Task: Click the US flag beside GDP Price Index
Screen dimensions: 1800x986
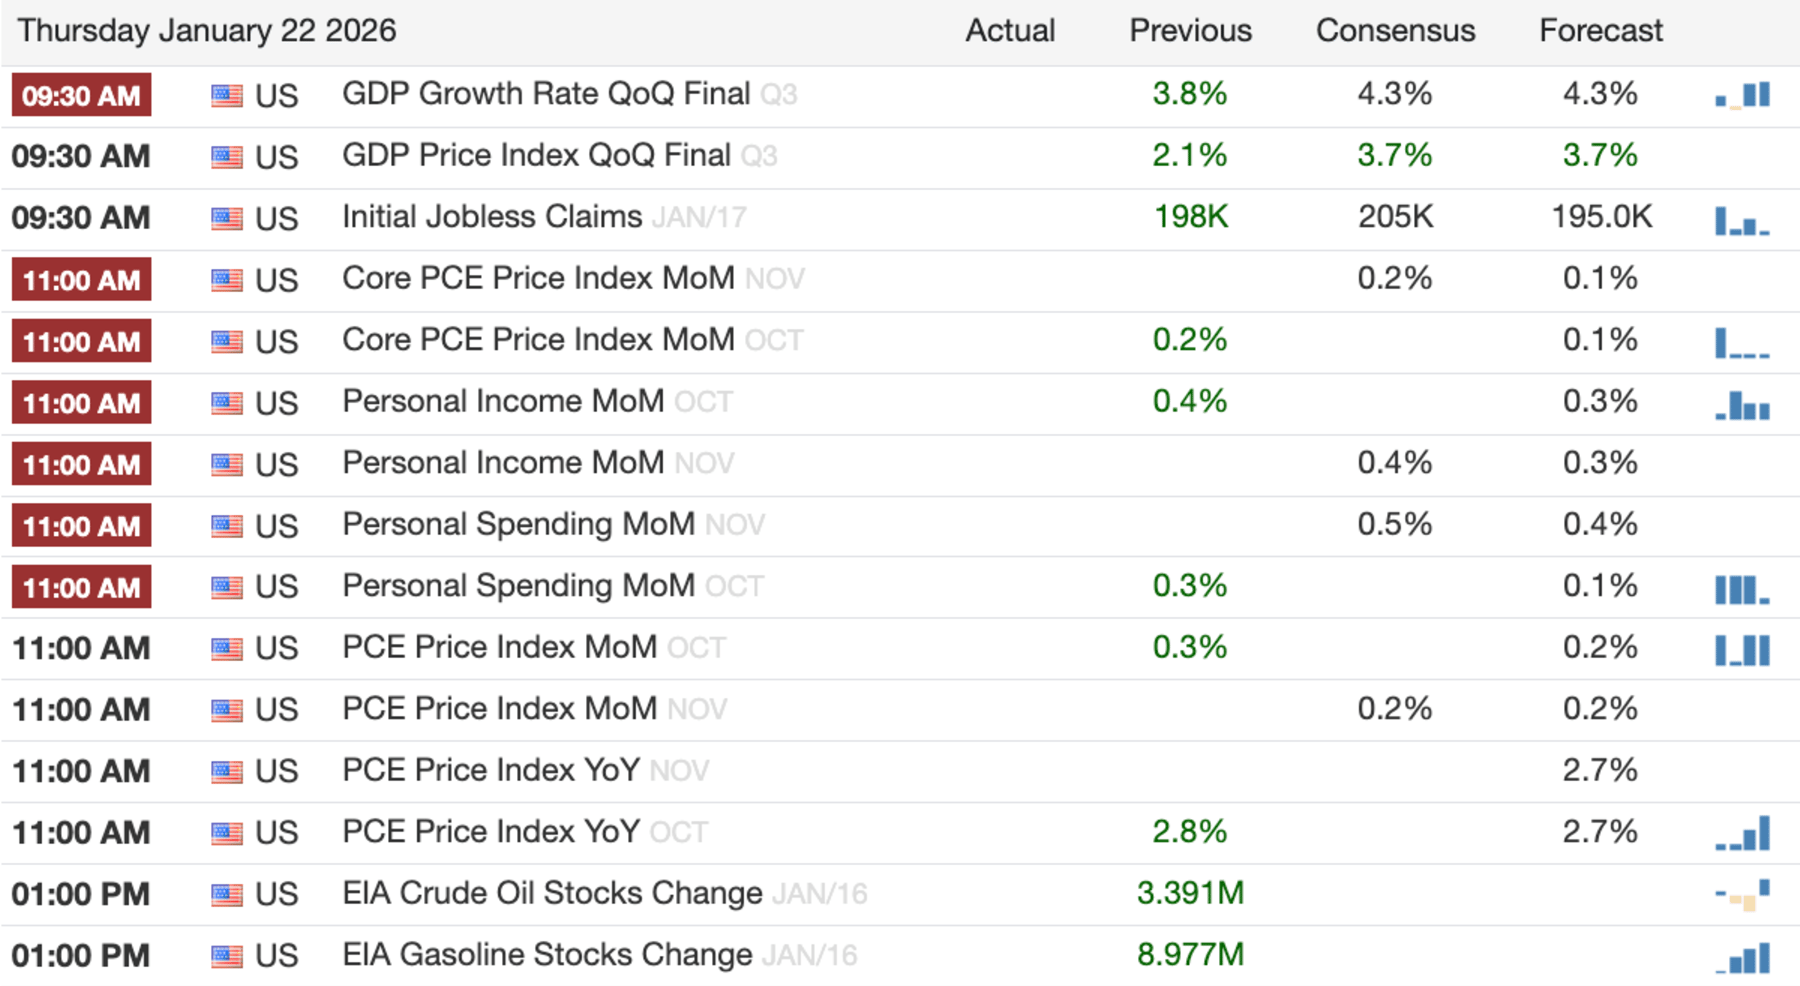Action: click(x=227, y=157)
